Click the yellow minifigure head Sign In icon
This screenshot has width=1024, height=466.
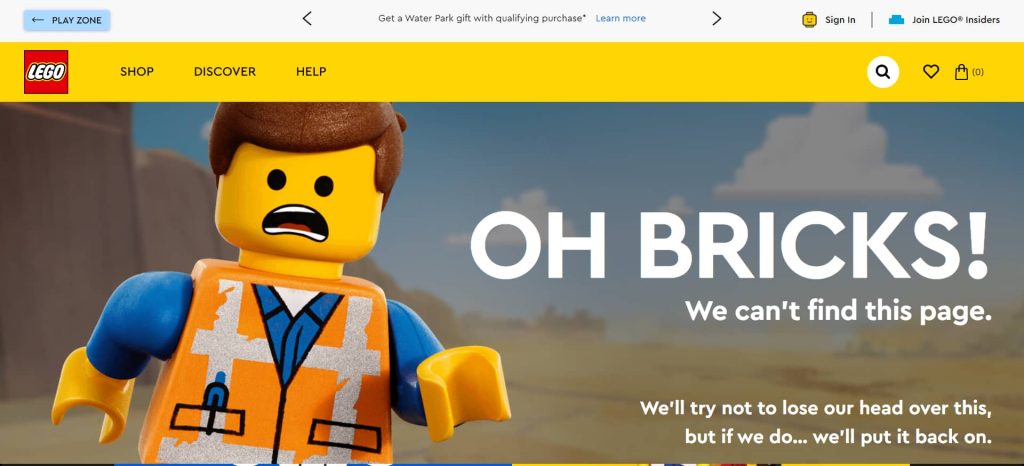click(809, 20)
